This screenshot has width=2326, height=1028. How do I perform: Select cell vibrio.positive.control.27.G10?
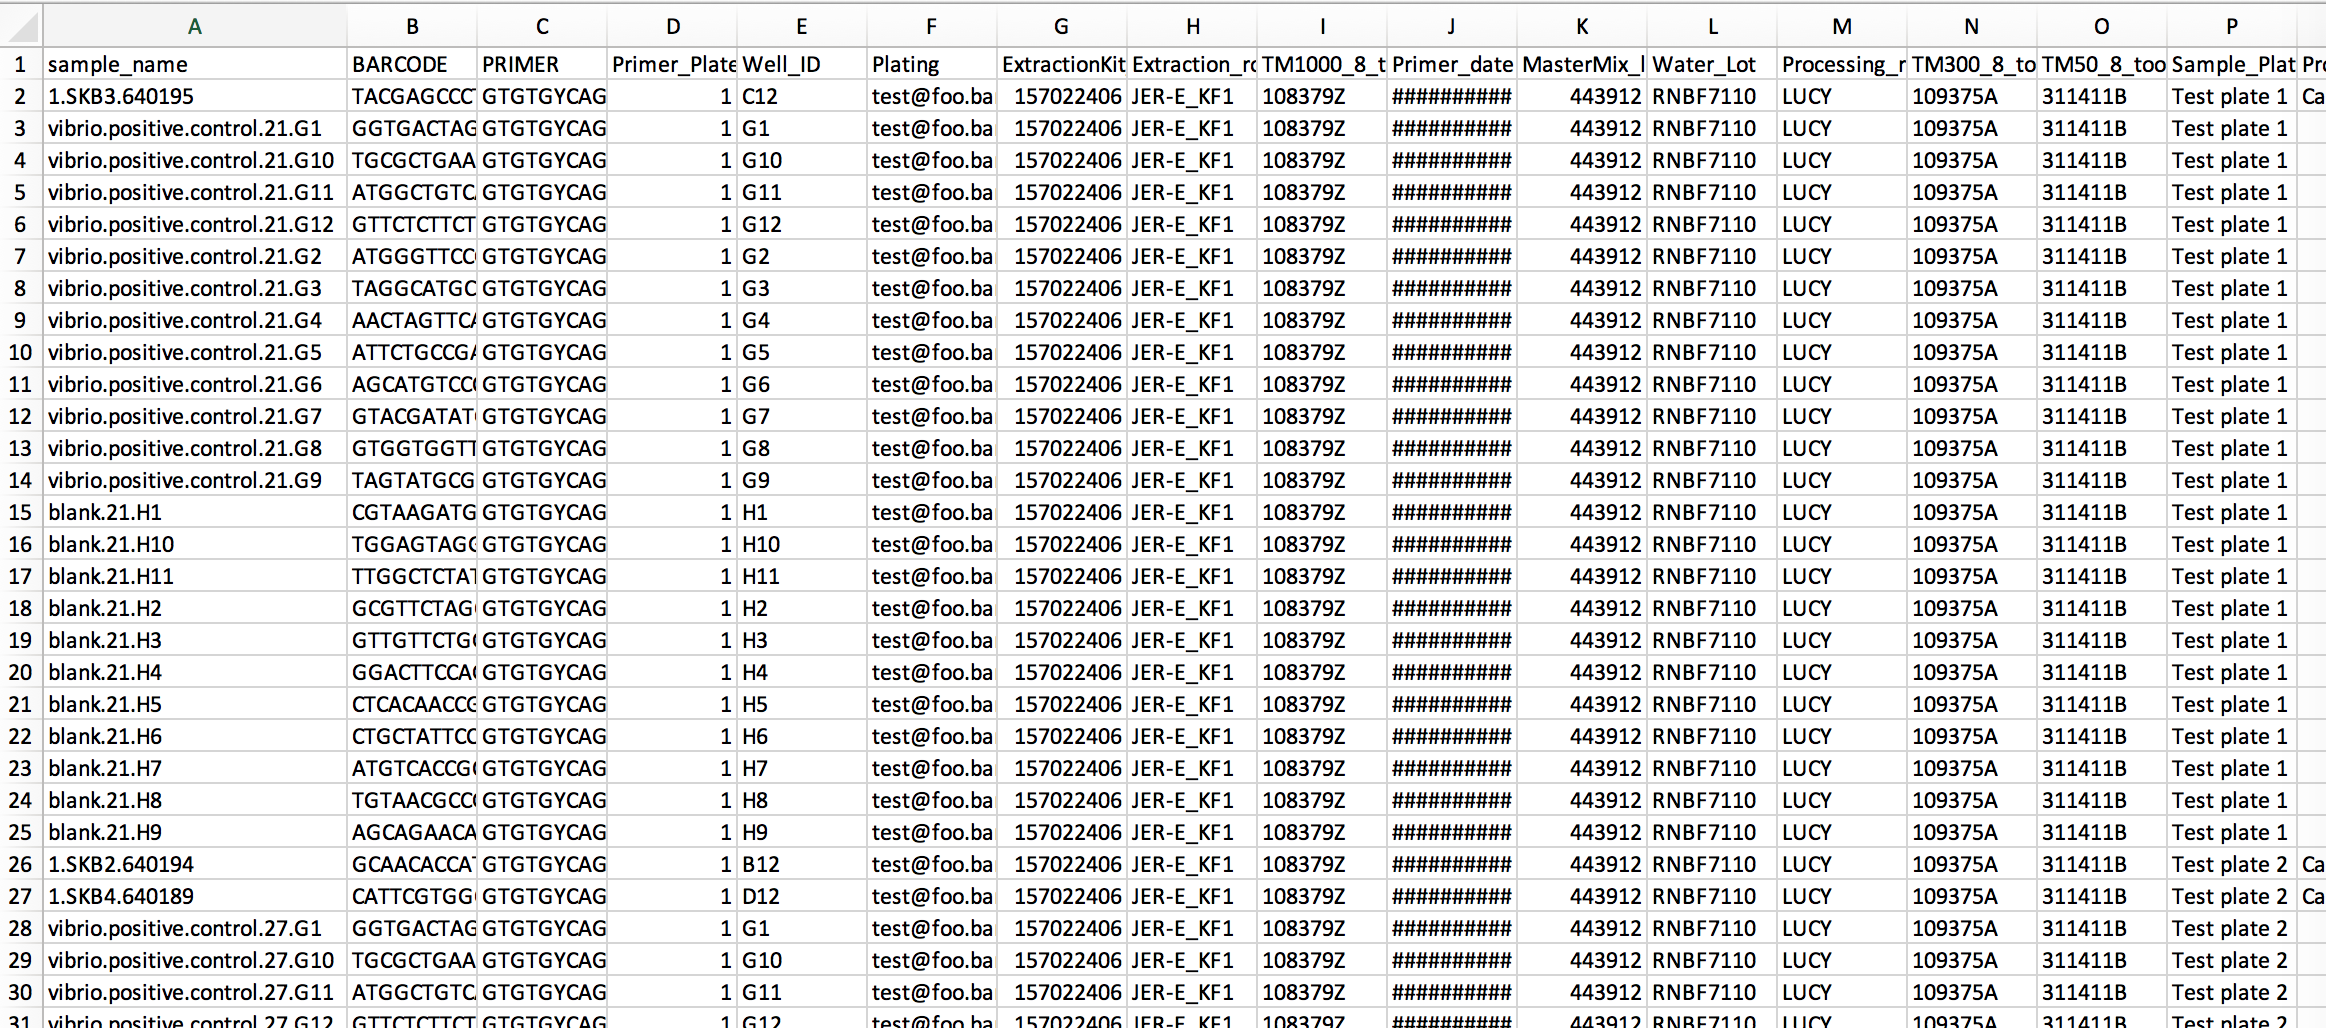tap(195, 960)
